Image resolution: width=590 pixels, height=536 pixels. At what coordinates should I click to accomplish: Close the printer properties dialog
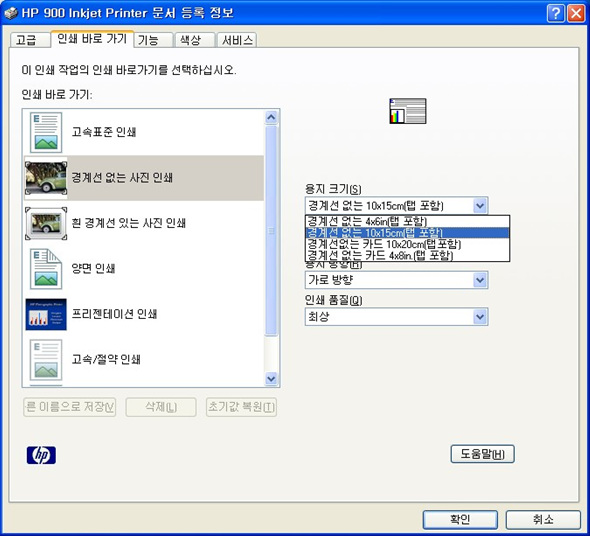(576, 14)
